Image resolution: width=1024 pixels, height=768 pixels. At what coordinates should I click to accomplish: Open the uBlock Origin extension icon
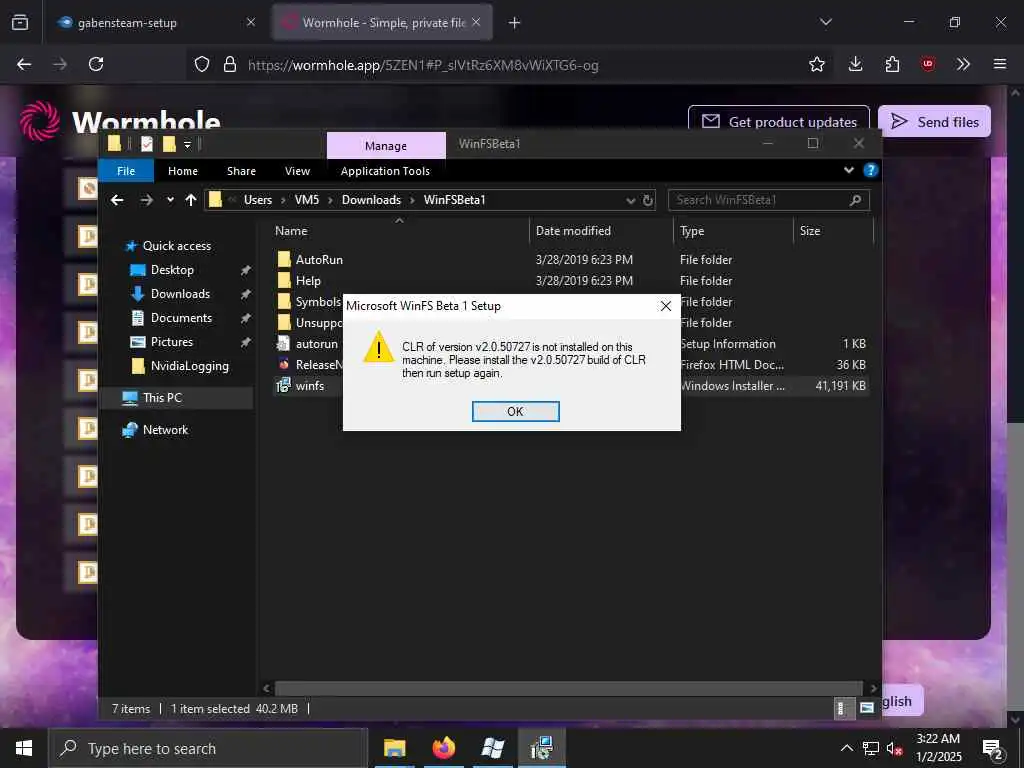click(x=928, y=64)
